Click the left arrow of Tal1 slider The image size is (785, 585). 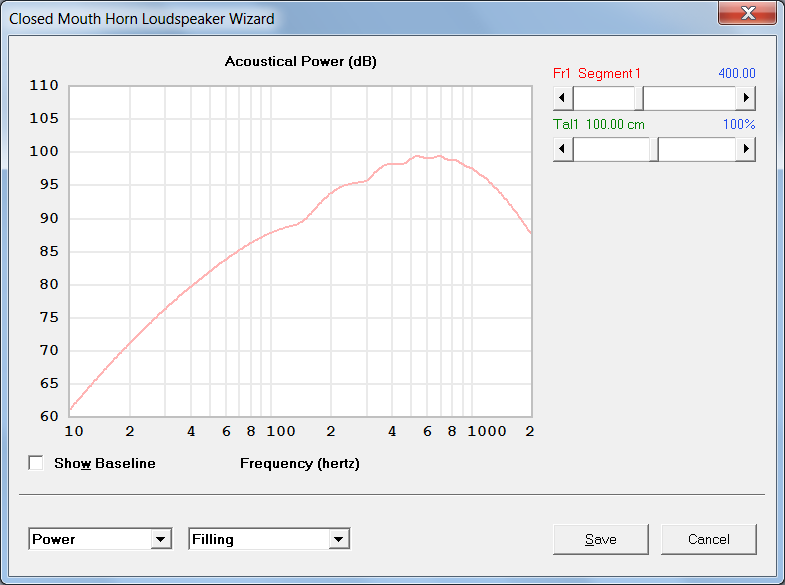click(x=563, y=149)
